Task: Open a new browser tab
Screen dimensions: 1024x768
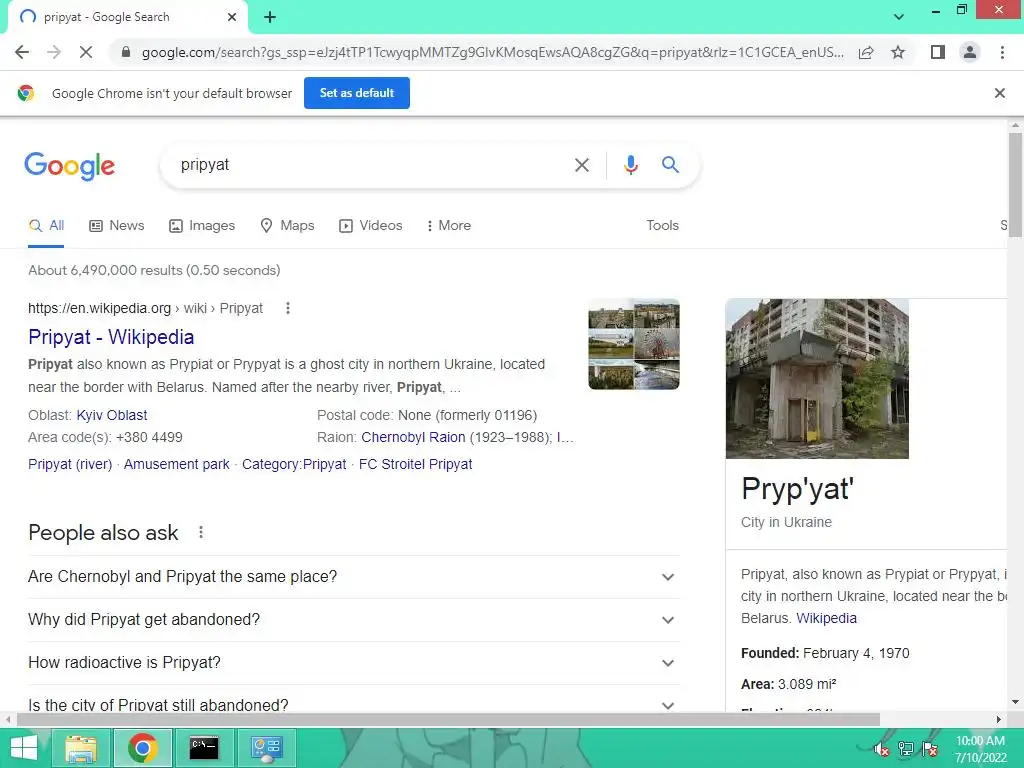Action: (x=270, y=17)
